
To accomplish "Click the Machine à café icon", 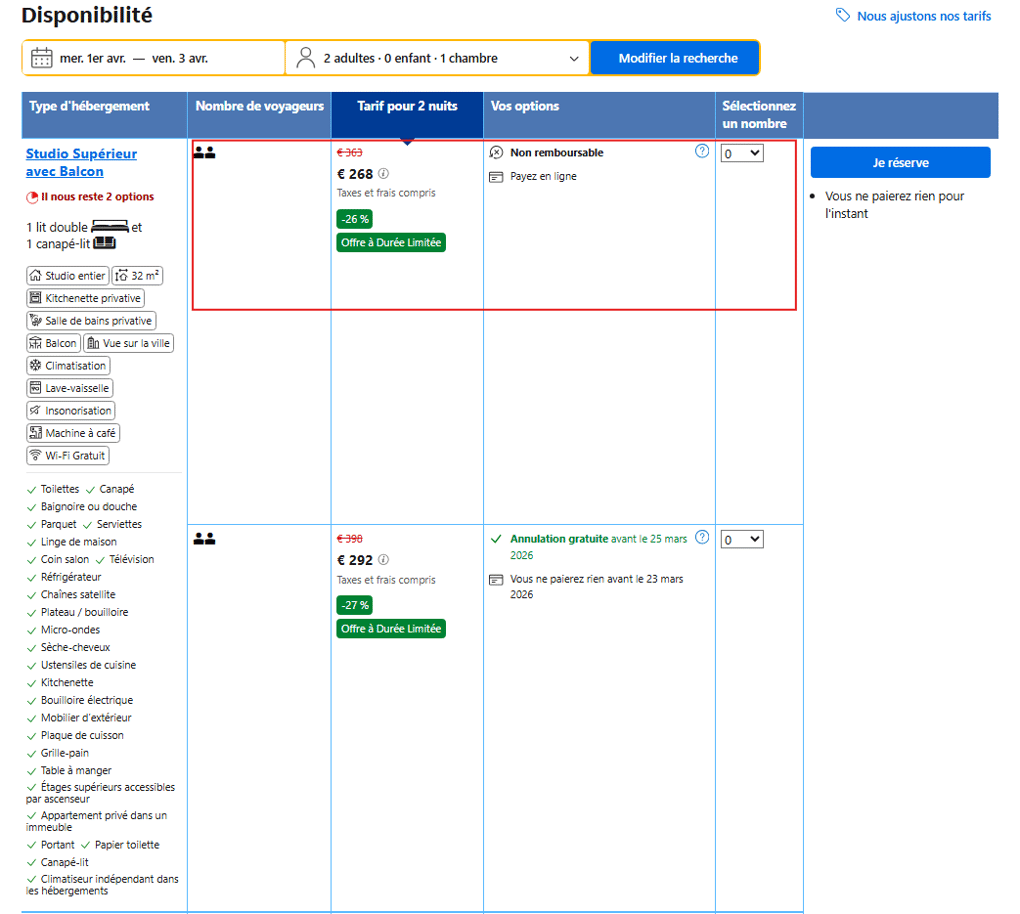I will 36,433.
